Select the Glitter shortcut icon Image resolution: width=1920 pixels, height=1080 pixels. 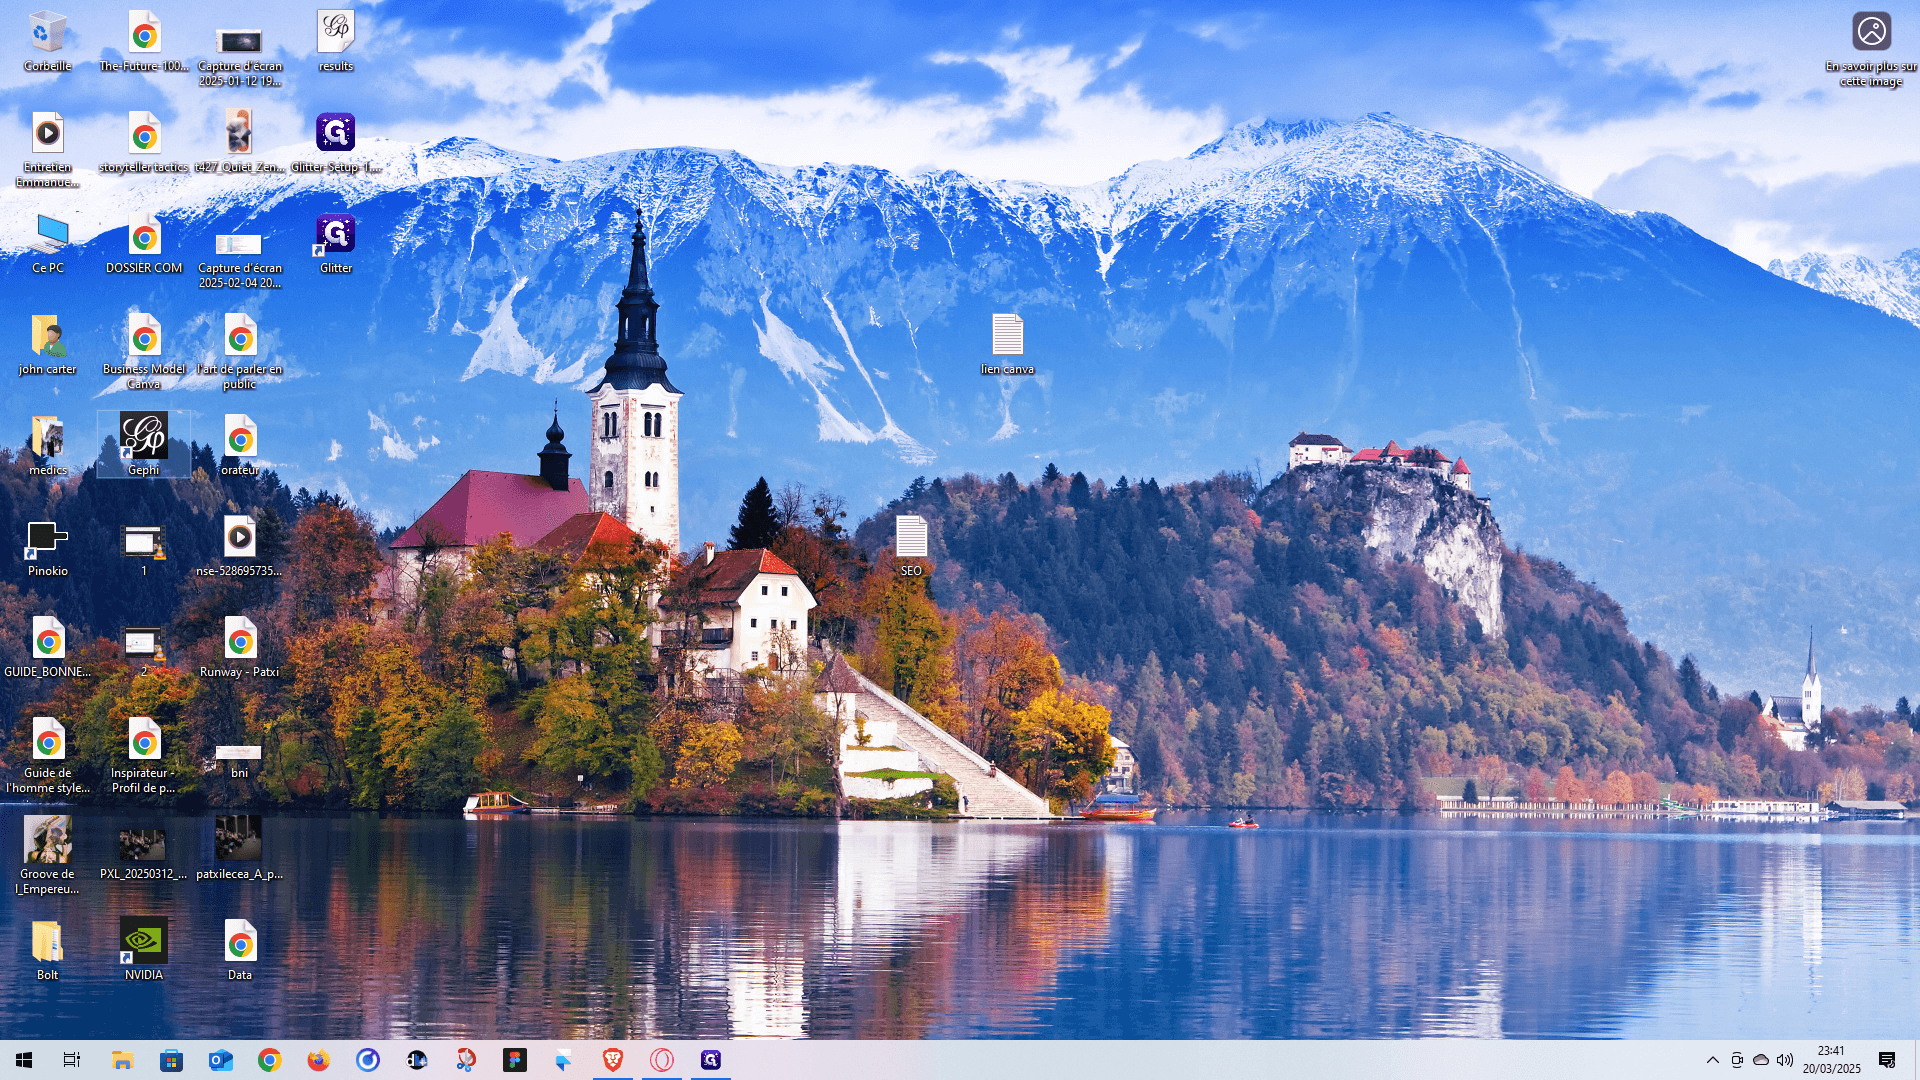336,235
